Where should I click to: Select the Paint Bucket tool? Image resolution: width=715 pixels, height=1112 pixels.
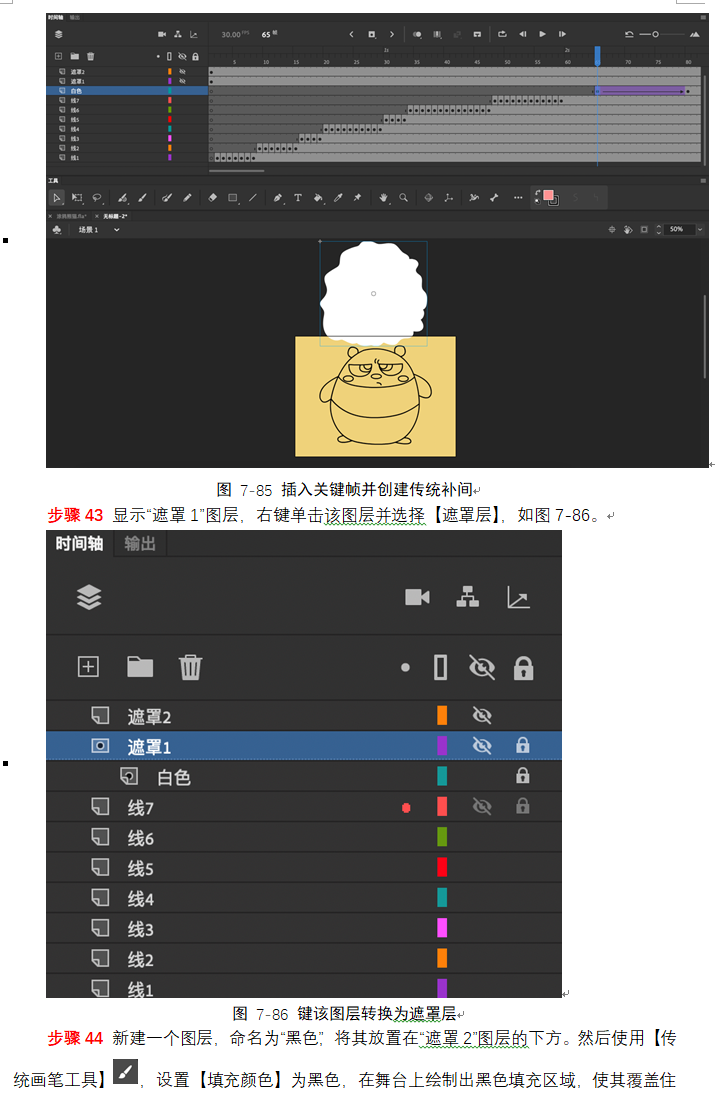[x=318, y=198]
